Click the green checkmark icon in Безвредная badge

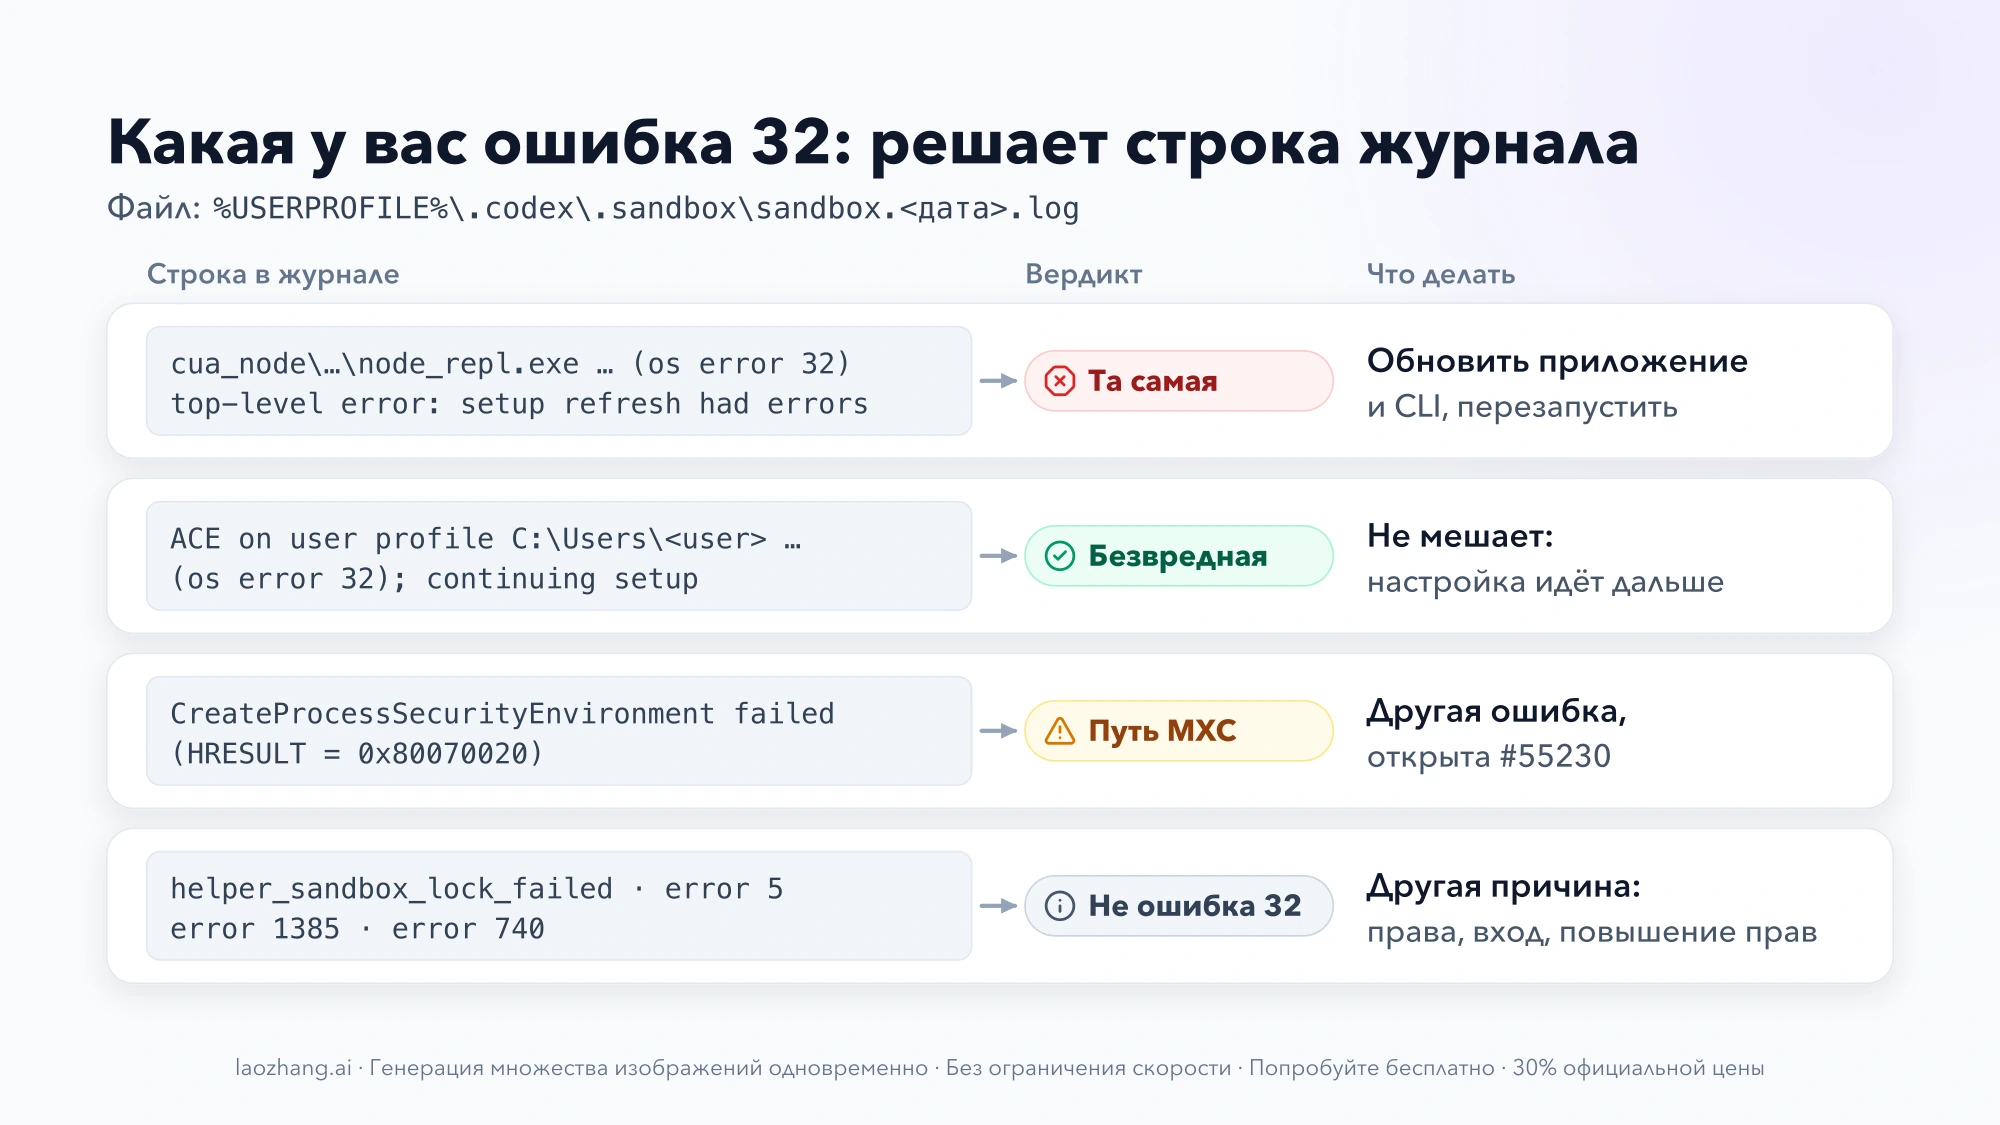click(1060, 556)
